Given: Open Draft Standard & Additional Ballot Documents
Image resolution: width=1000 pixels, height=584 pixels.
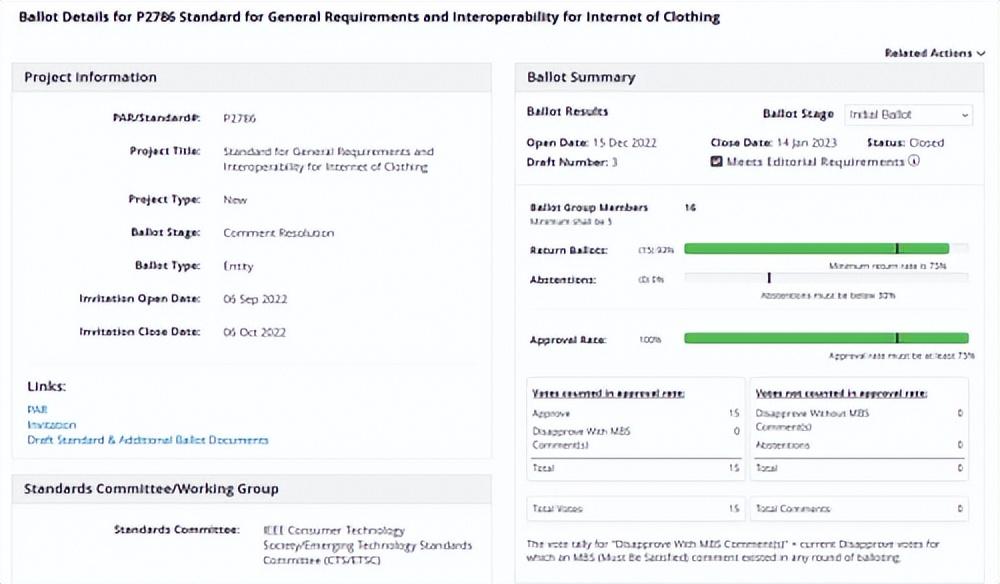Looking at the screenshot, I should (x=147, y=440).
